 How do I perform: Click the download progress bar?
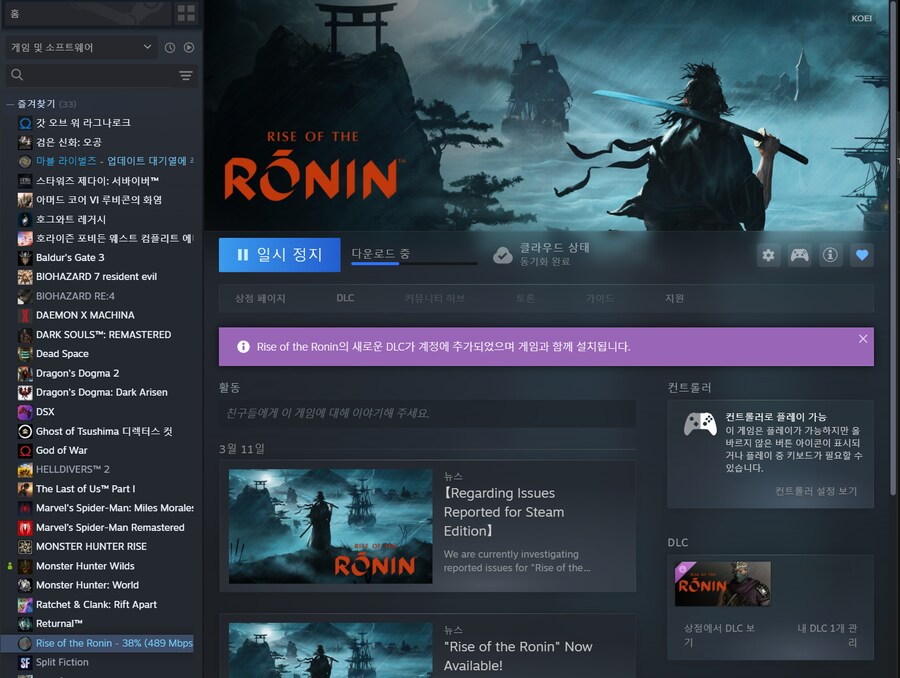pos(415,262)
